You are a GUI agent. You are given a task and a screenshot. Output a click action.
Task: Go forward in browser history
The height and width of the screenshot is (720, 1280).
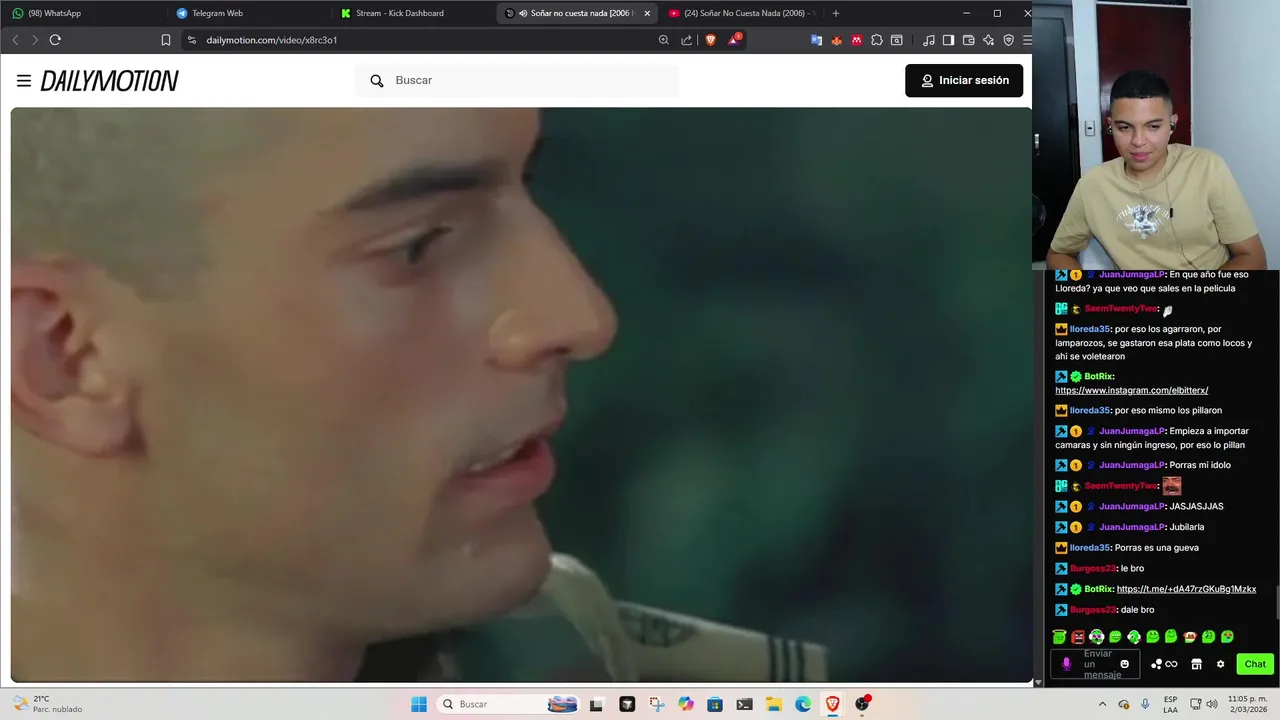pos(34,40)
